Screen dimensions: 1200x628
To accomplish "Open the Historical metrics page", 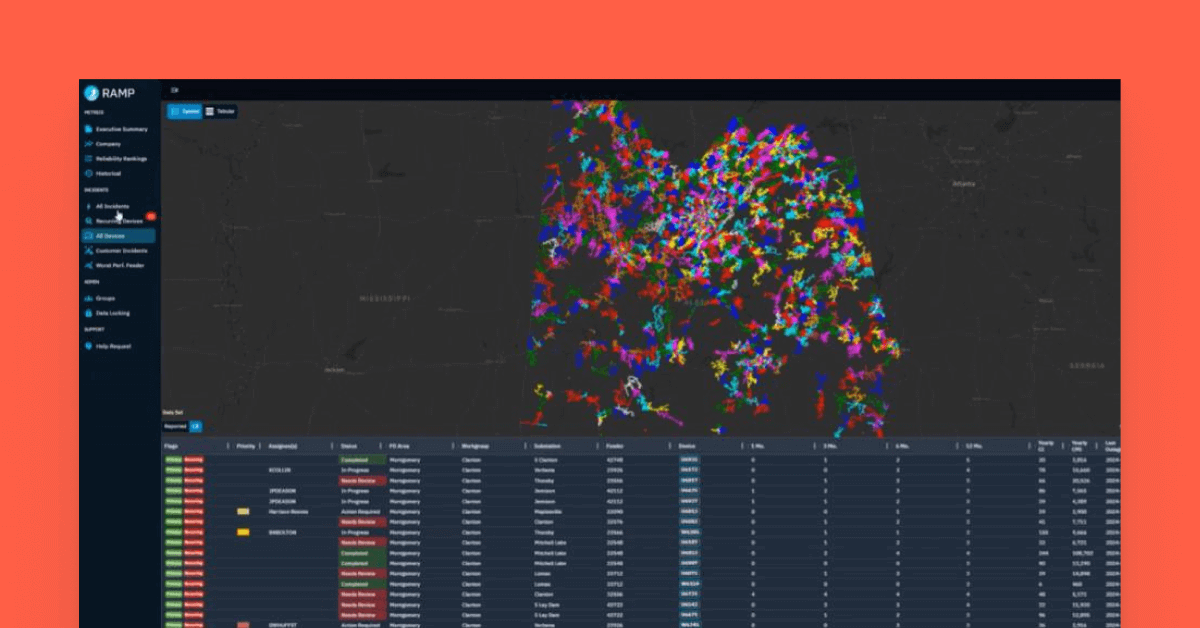I will 108,174.
